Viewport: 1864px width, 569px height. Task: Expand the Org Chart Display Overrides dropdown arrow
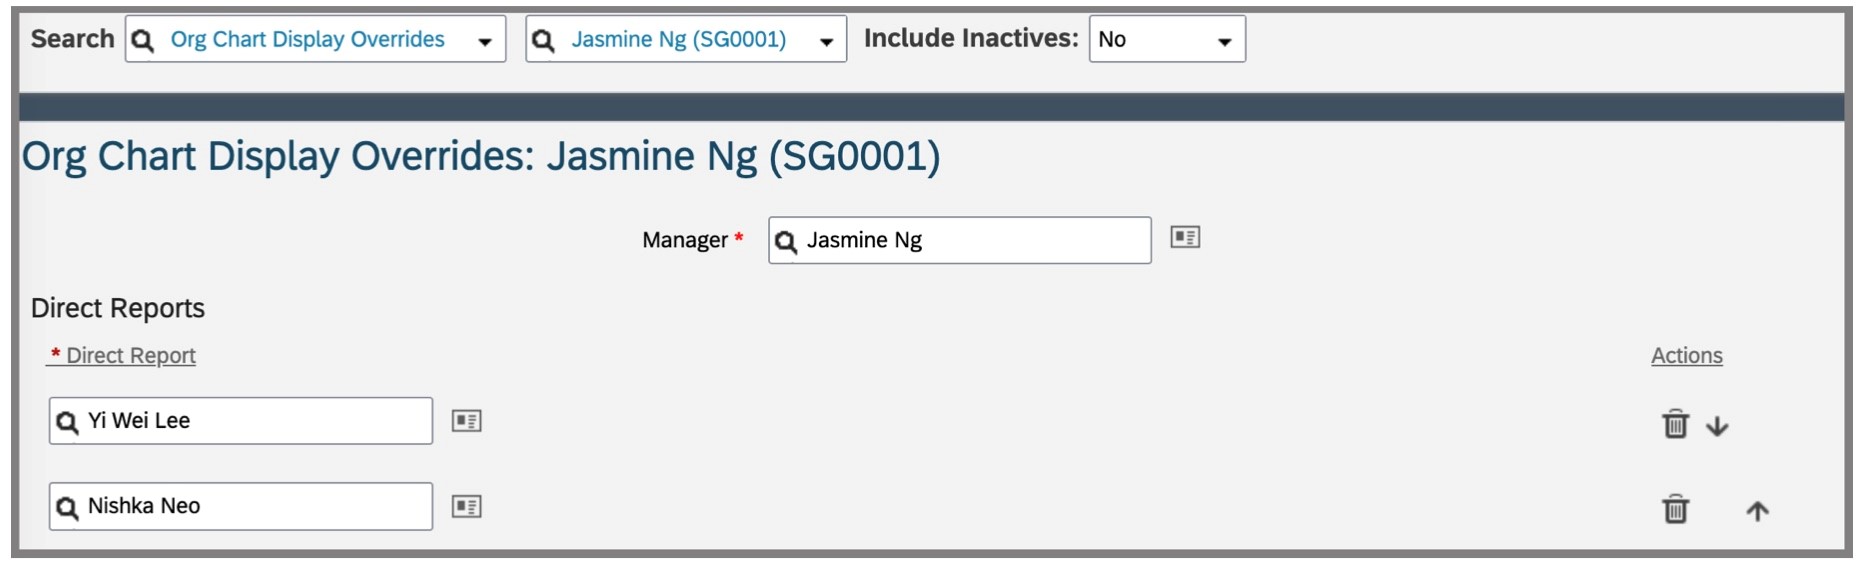coord(485,42)
